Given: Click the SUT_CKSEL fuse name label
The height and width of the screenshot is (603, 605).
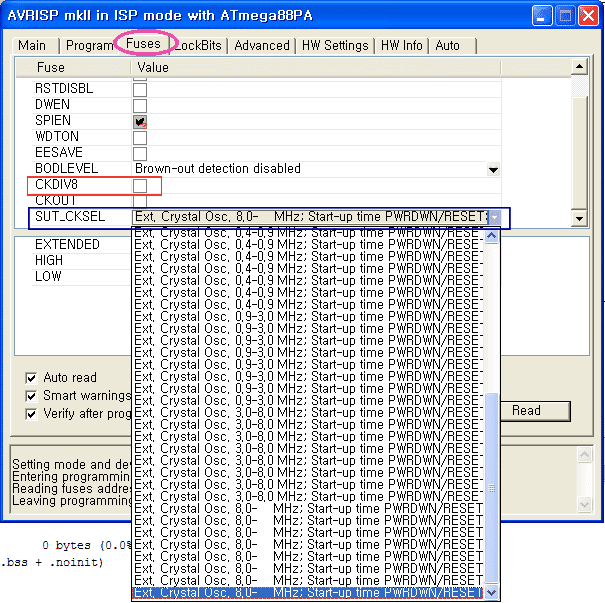Looking at the screenshot, I should click(x=70, y=216).
